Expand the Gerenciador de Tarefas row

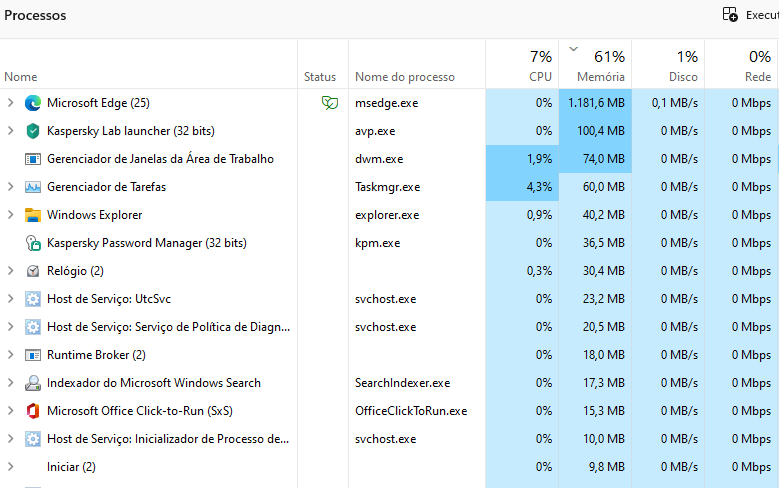(10, 187)
